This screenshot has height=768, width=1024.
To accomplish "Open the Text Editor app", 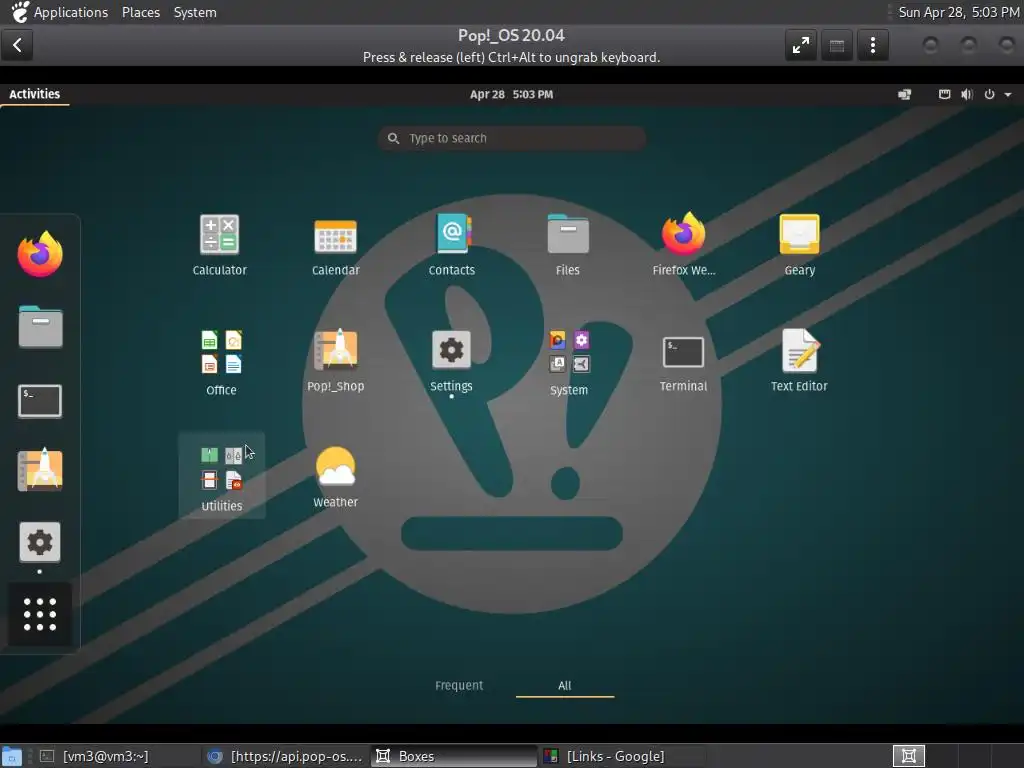I will [x=799, y=360].
